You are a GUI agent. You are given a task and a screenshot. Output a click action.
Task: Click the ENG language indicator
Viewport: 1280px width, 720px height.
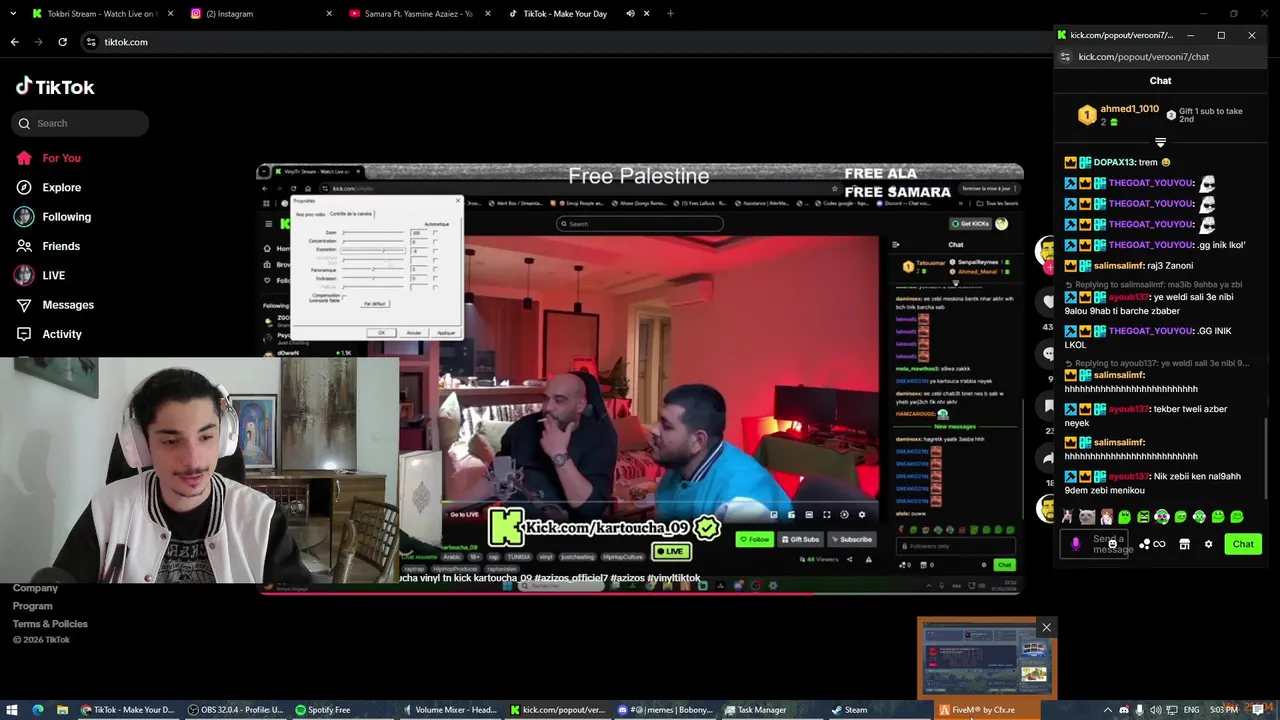[1192, 710]
